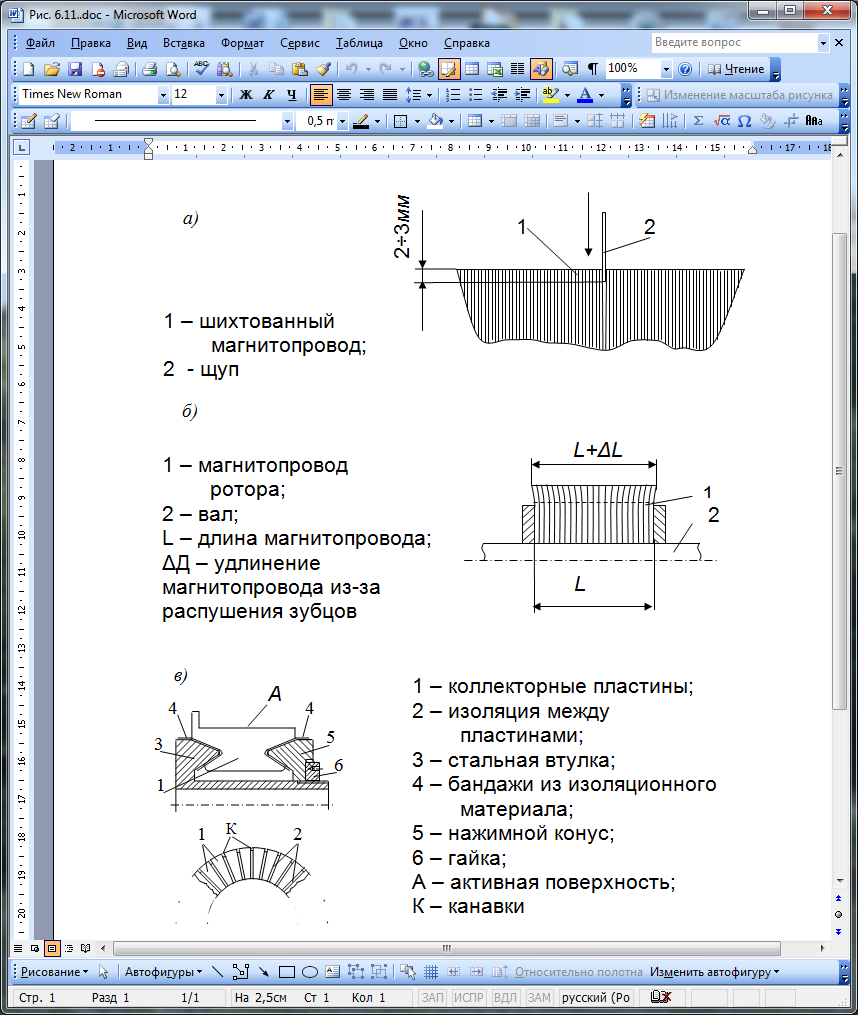
Task: Click the Cut scissors icon
Action: [253, 69]
